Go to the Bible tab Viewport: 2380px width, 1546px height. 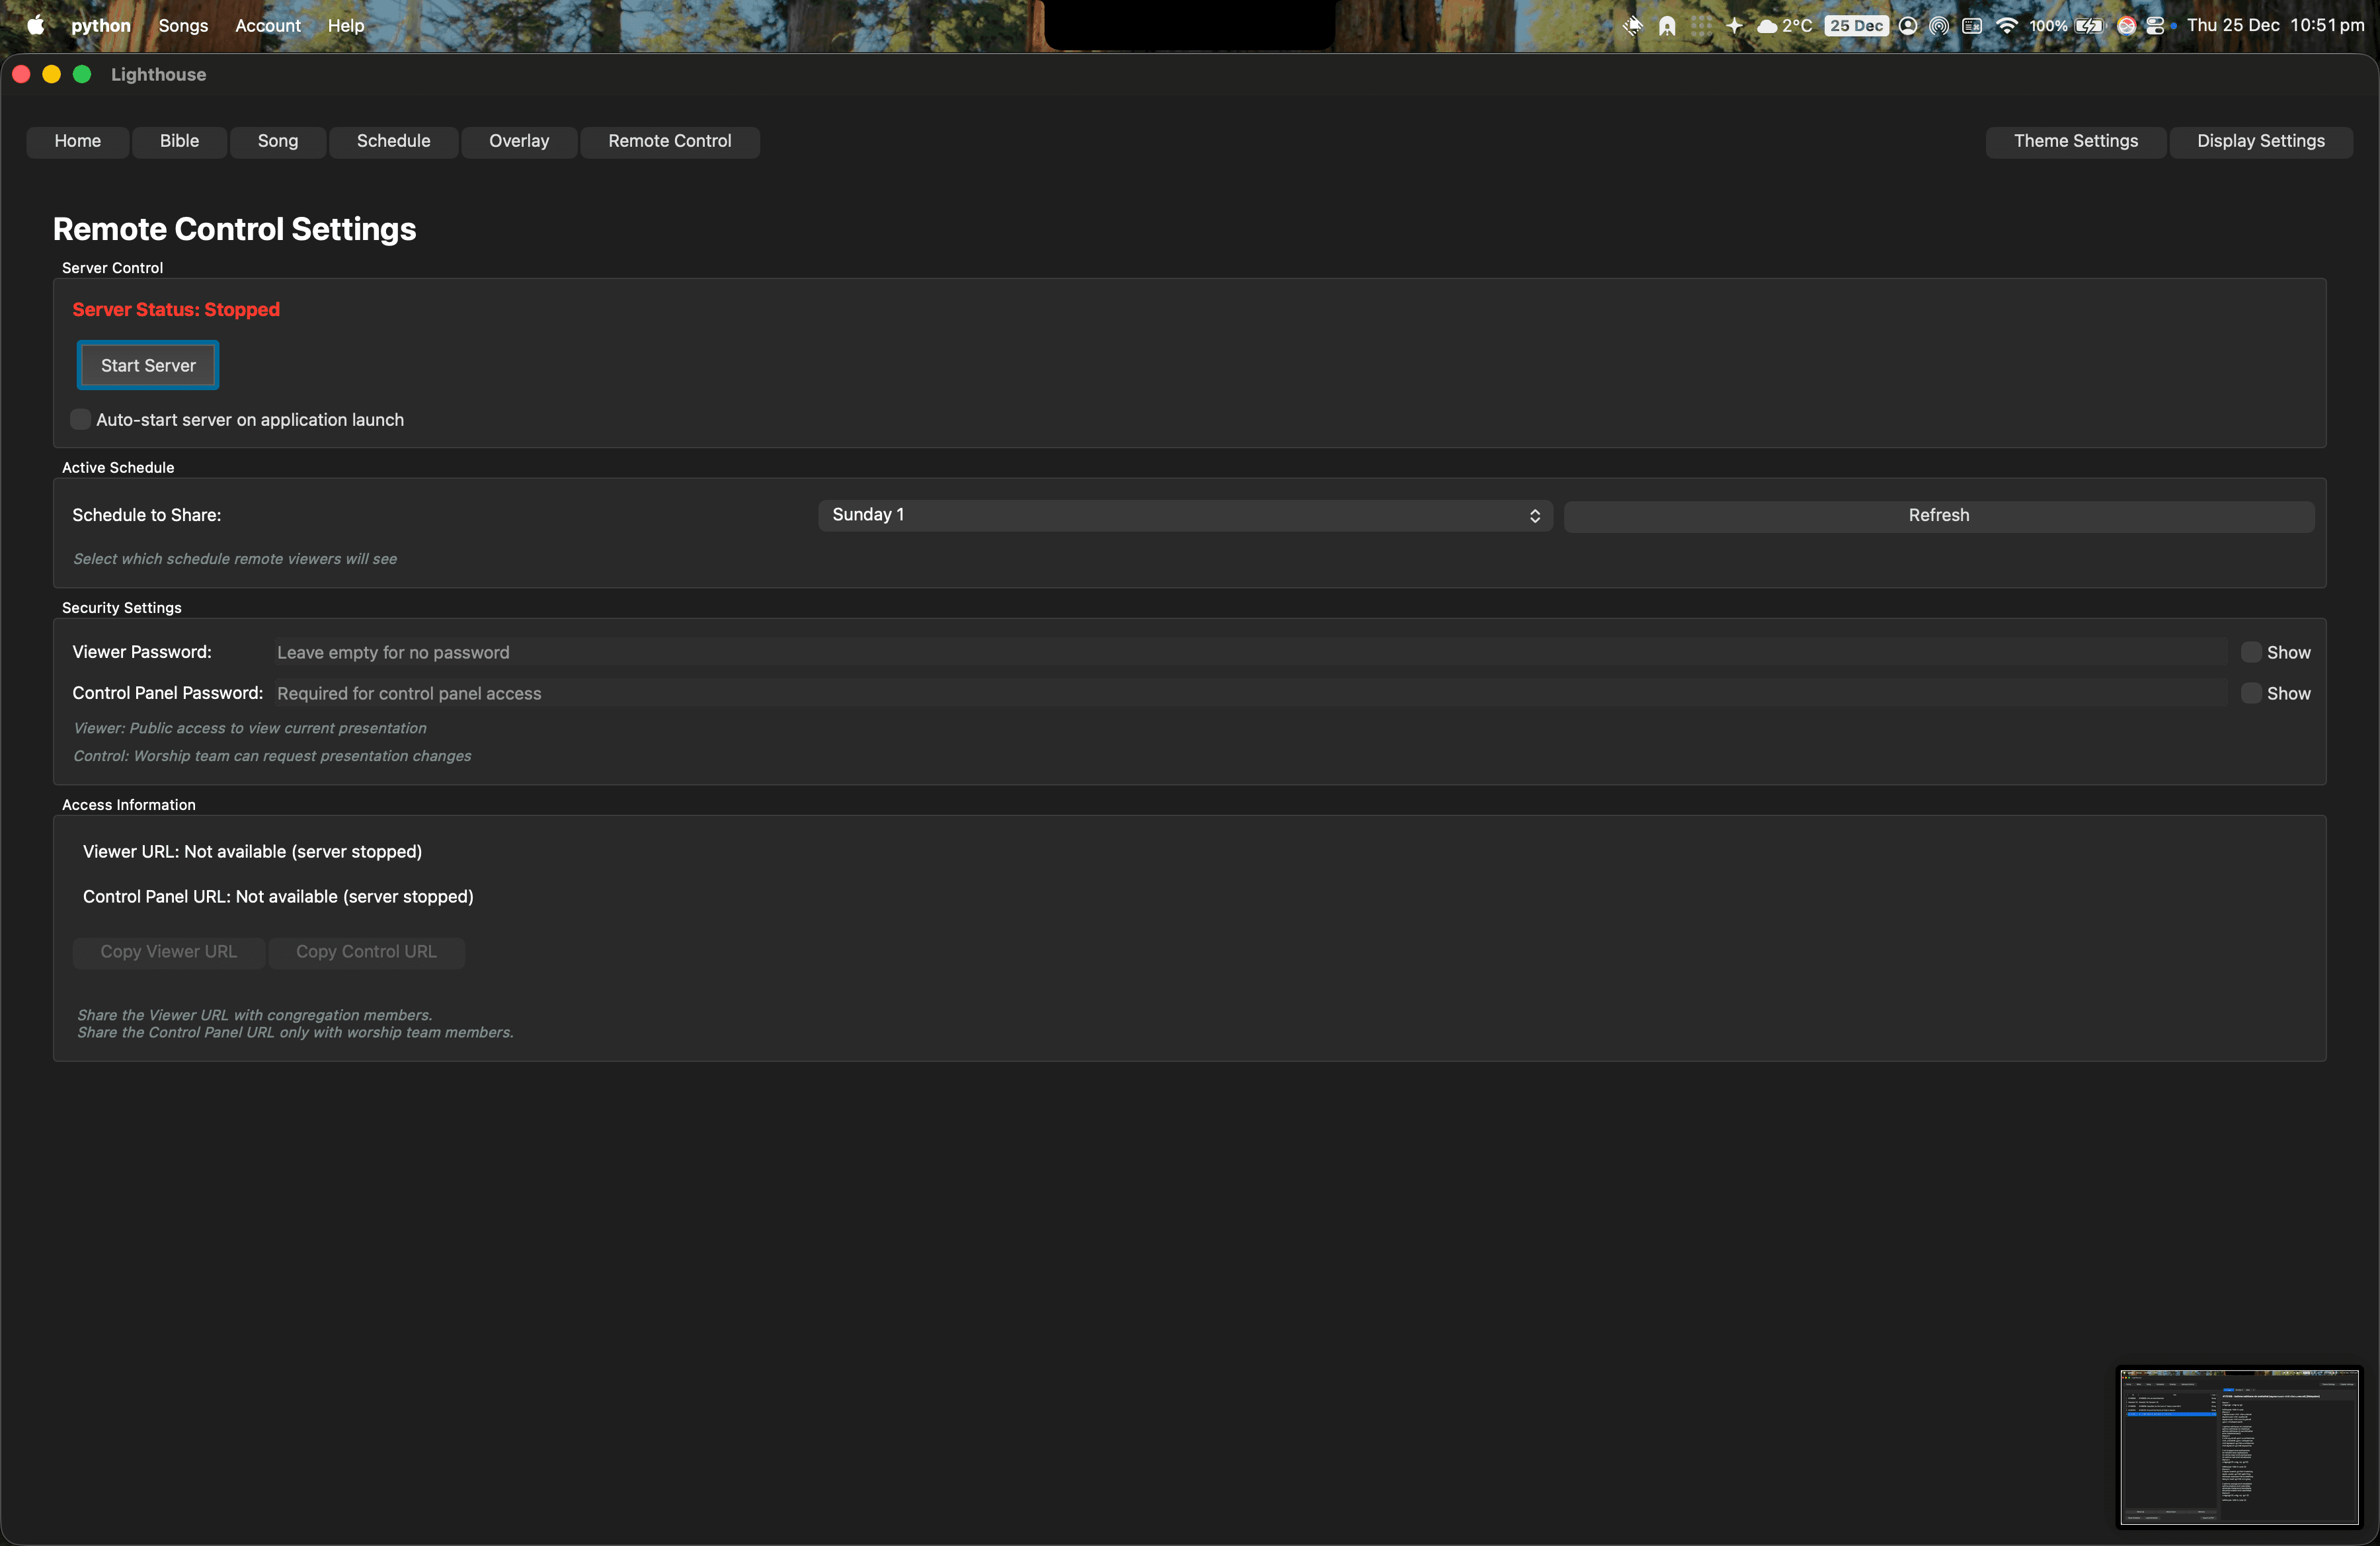[x=179, y=141]
